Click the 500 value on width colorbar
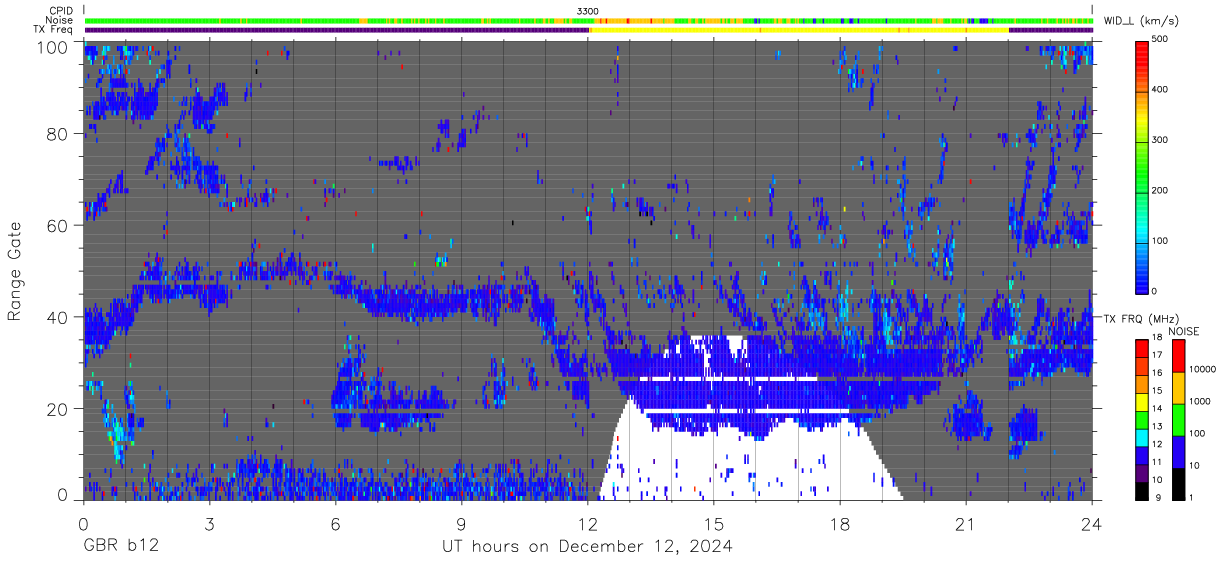This screenshot has height=567, width=1228. point(1162,38)
